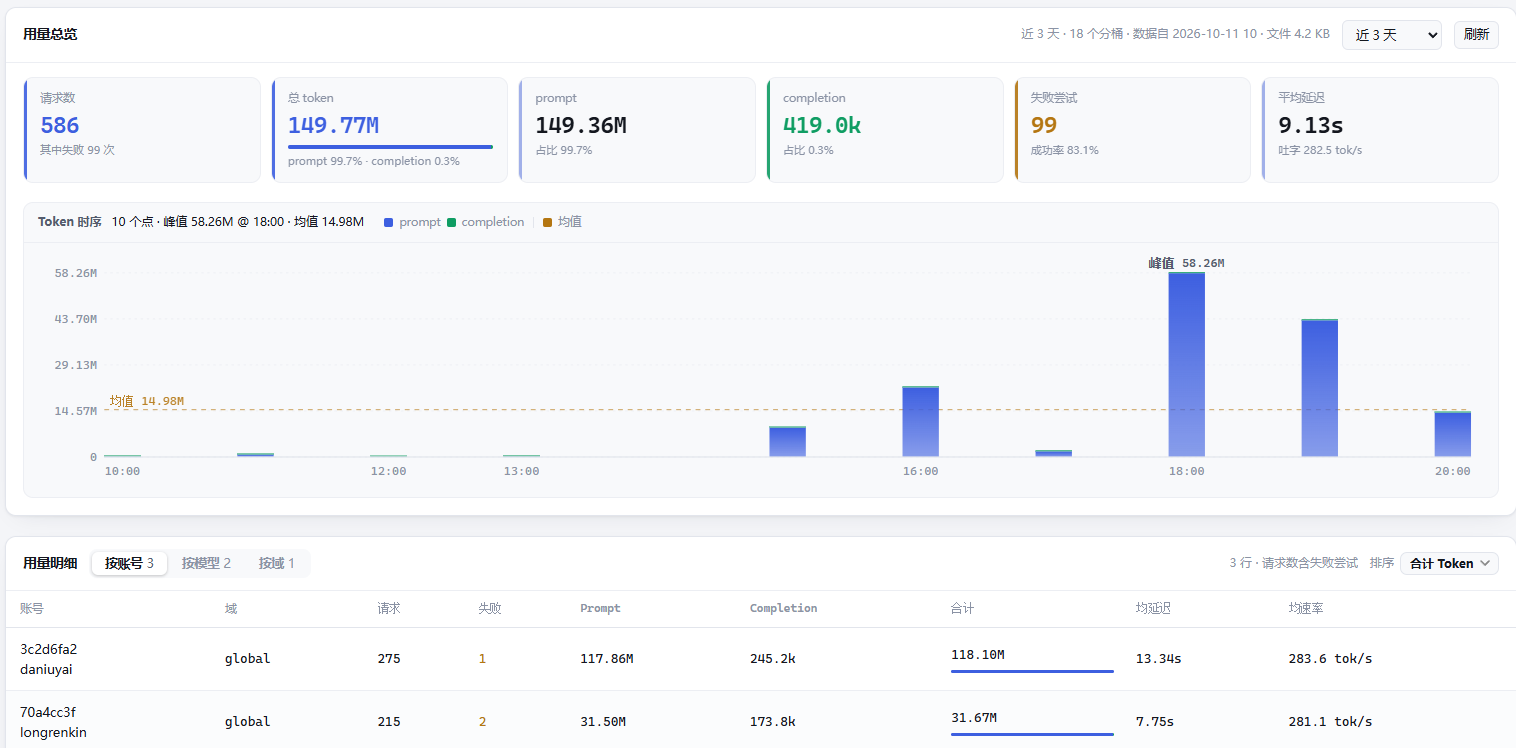Image resolution: width=1516 pixels, height=748 pixels.
Task: Click the 总 token card progress bar
Action: (x=390, y=147)
